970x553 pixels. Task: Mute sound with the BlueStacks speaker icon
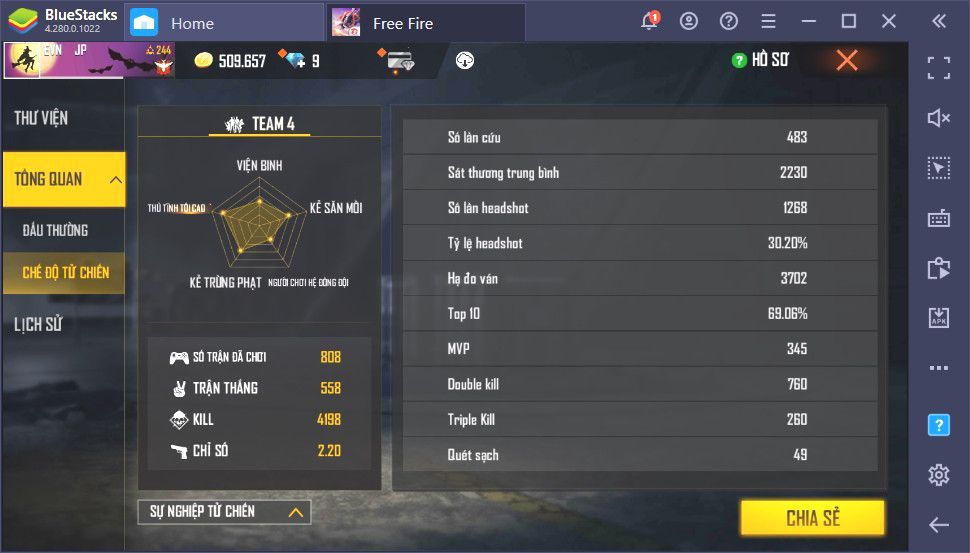pyautogui.click(x=938, y=118)
